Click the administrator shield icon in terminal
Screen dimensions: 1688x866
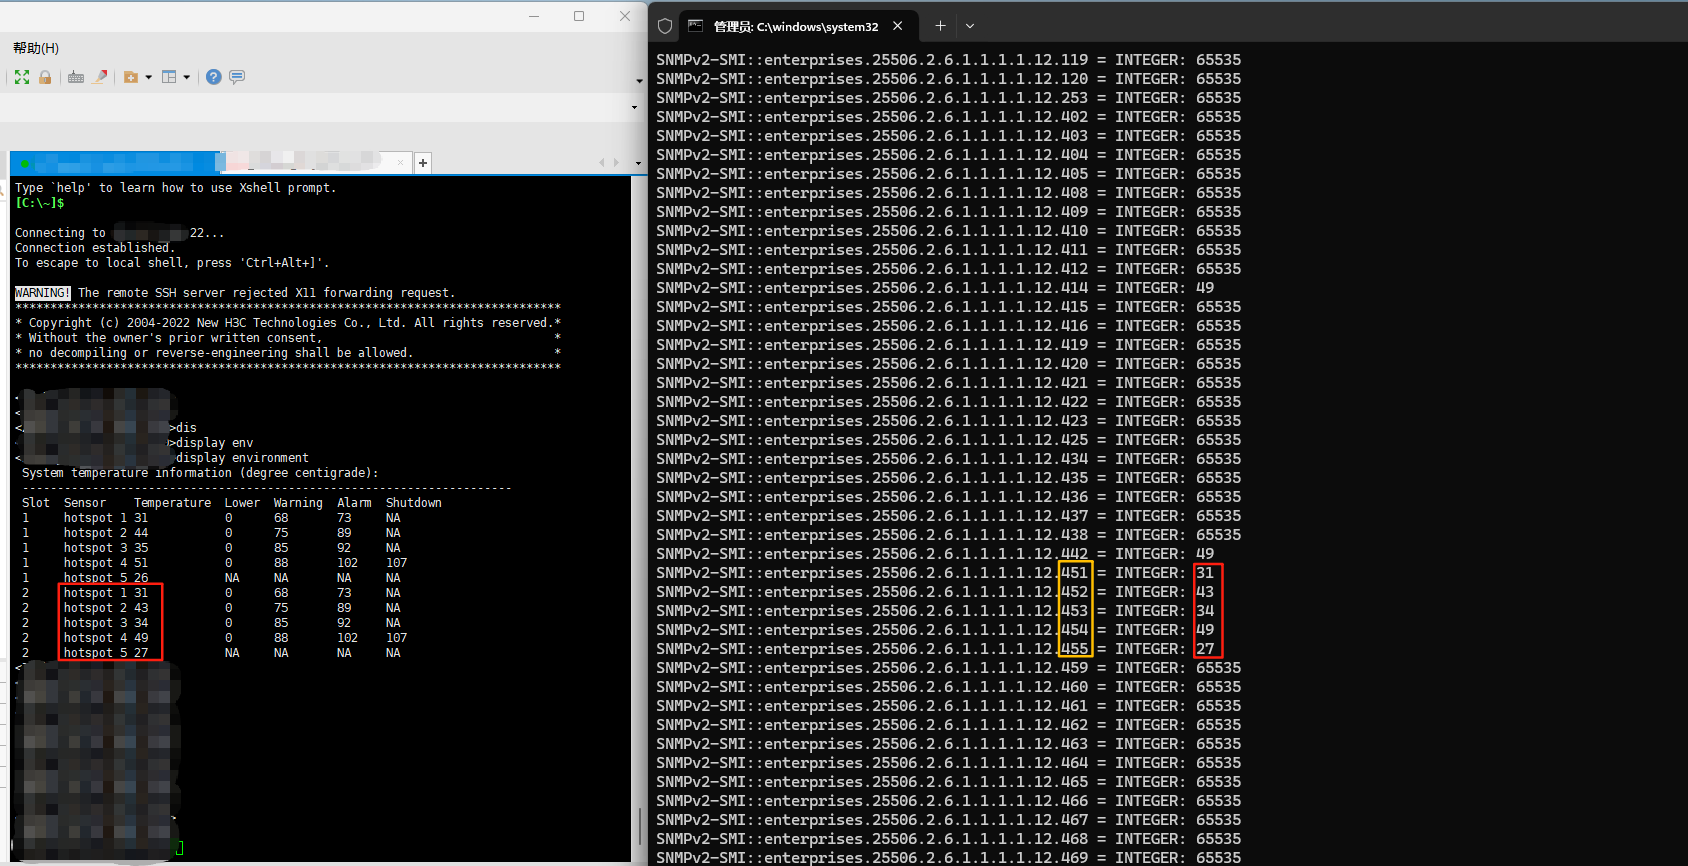[665, 26]
